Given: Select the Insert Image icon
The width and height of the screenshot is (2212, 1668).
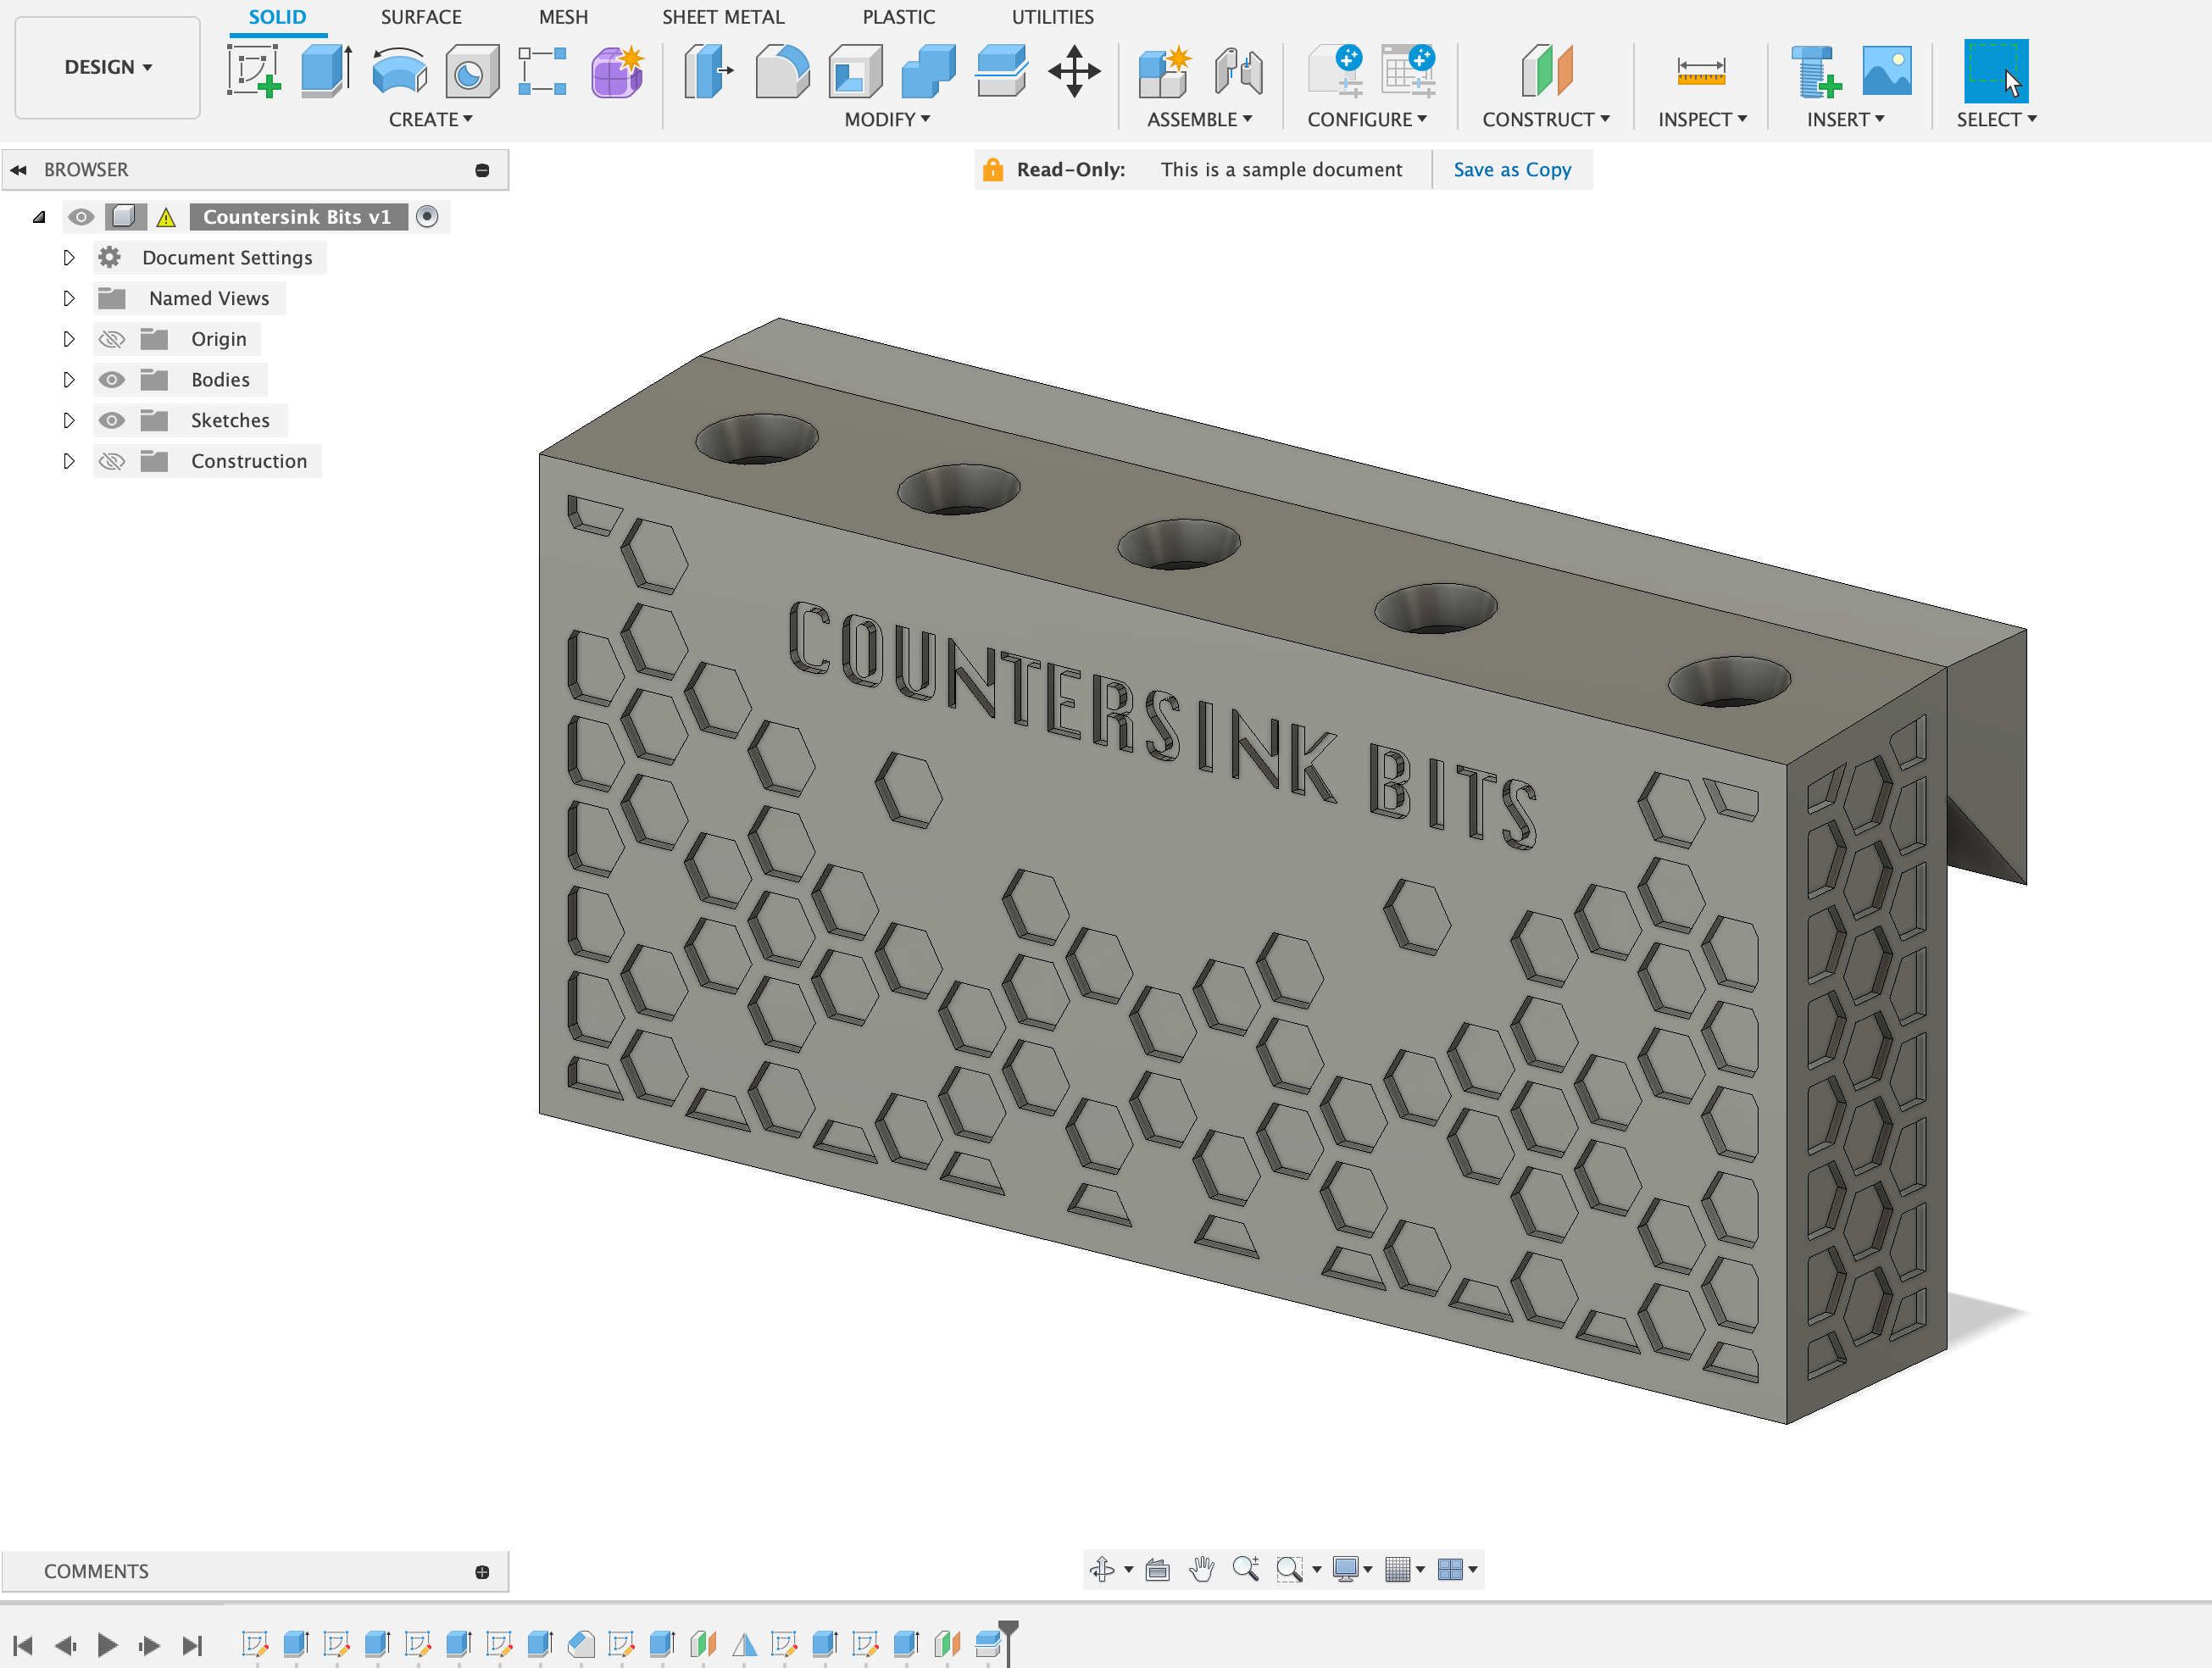Looking at the screenshot, I should pyautogui.click(x=1887, y=71).
